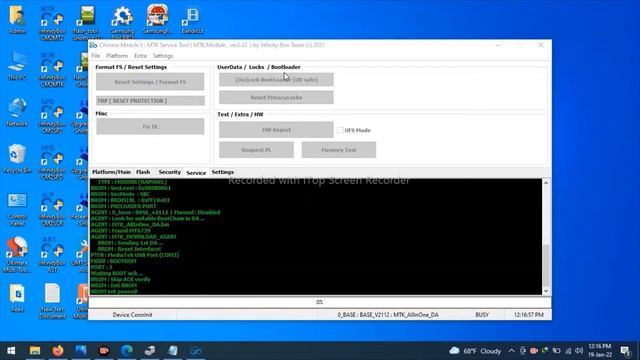This screenshot has width=640, height=360.
Task: Open Firefox from taskbar
Action: click(58, 351)
